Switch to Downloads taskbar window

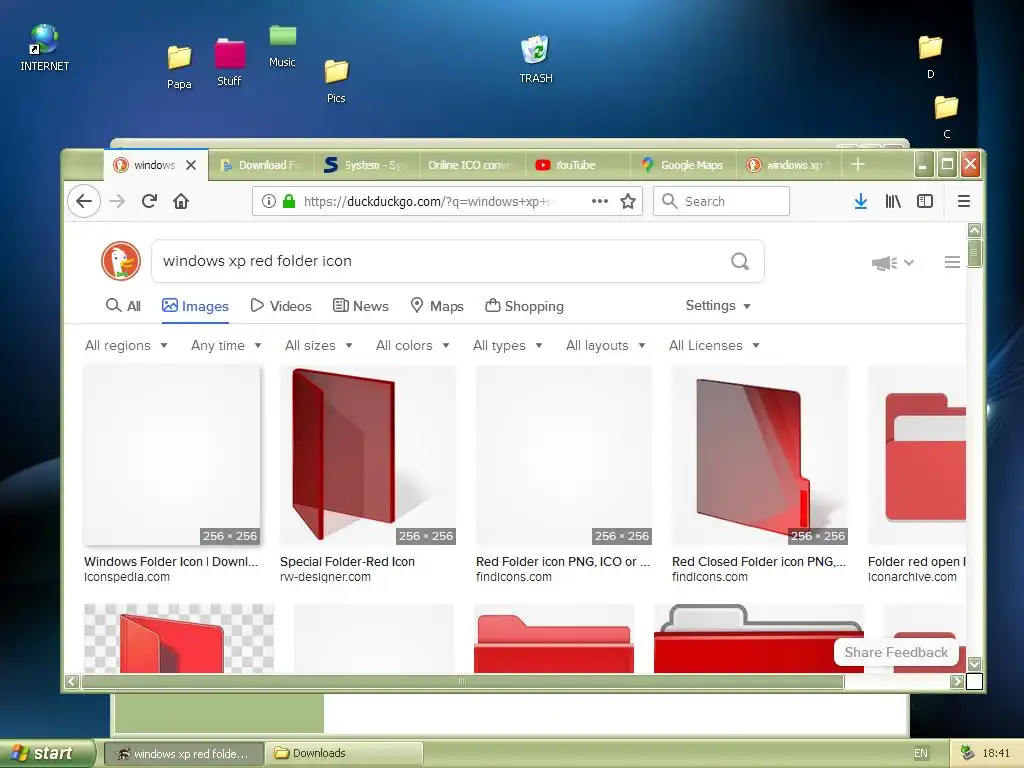click(x=344, y=753)
